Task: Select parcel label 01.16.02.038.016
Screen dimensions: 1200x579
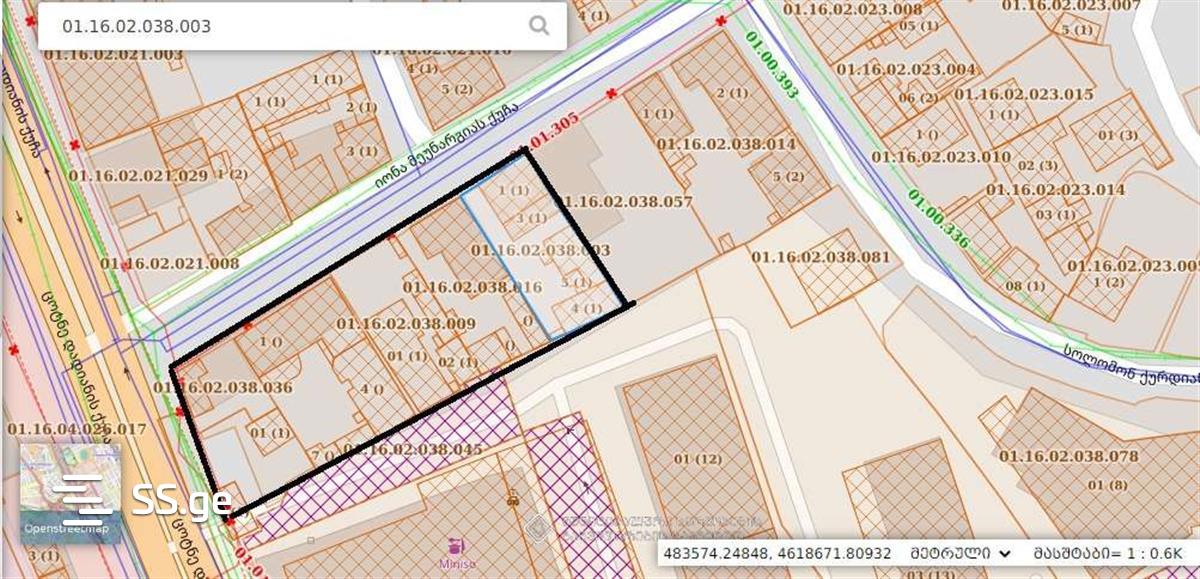Action: tap(472, 287)
